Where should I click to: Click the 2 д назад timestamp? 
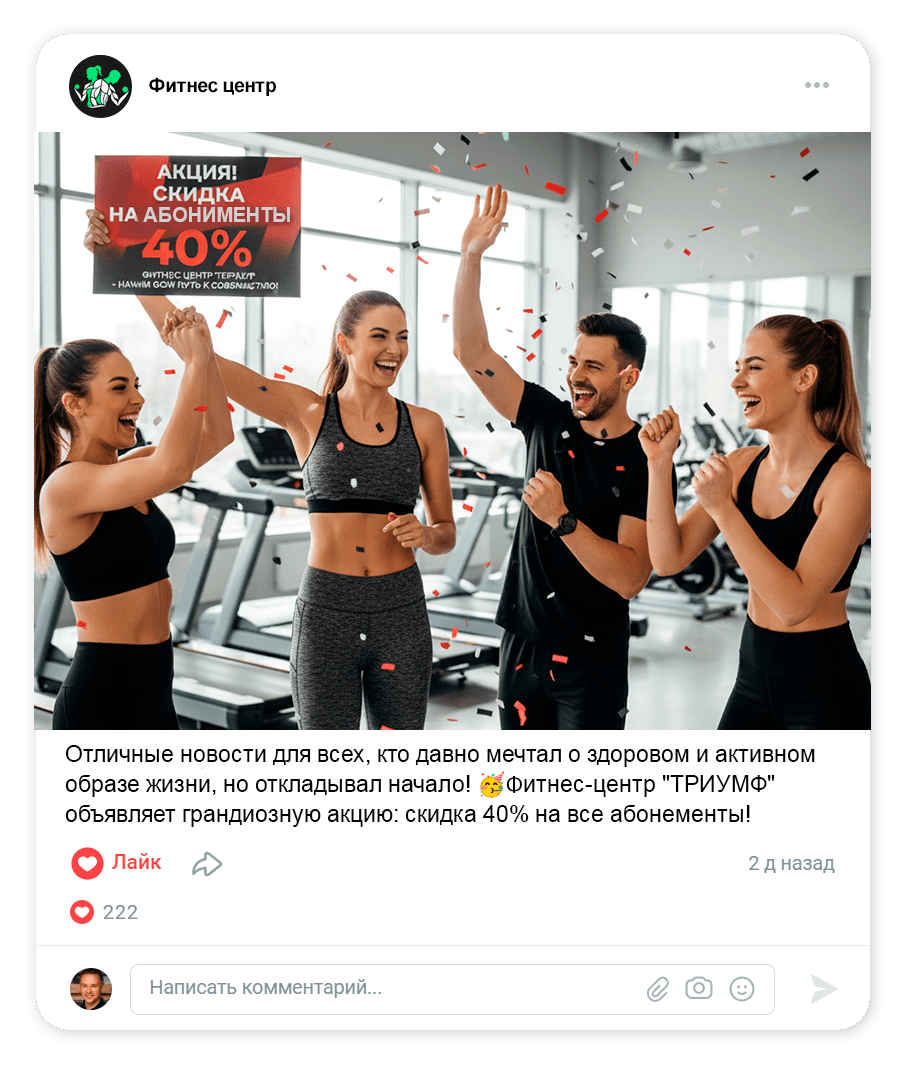pyautogui.click(x=792, y=863)
